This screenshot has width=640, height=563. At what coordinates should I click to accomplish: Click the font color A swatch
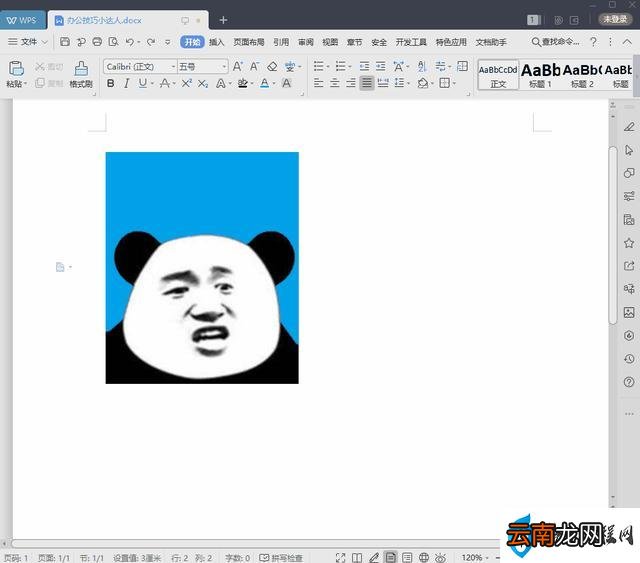pos(264,83)
